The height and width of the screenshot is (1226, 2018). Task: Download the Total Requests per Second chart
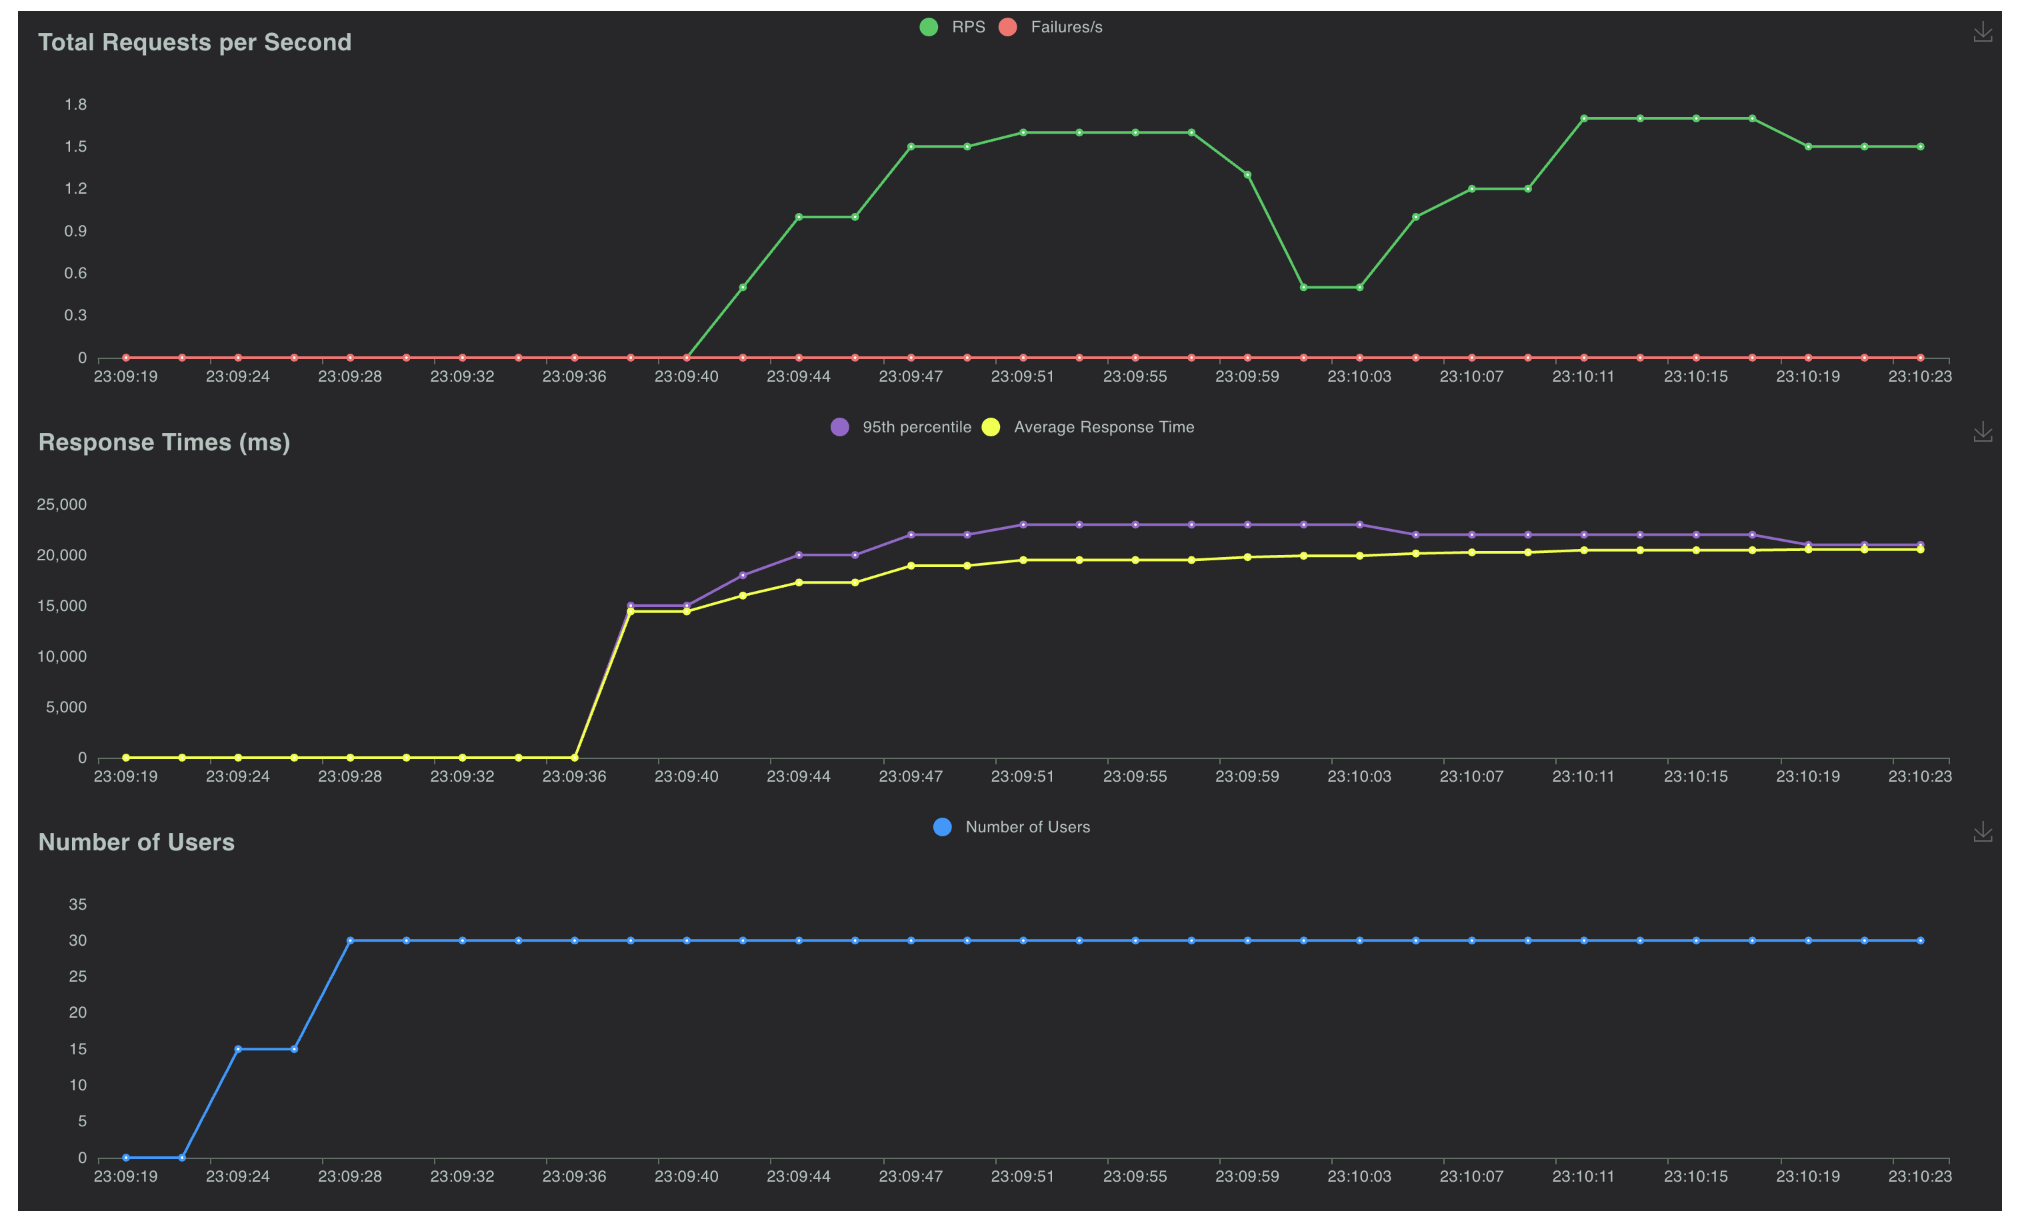[x=1982, y=33]
